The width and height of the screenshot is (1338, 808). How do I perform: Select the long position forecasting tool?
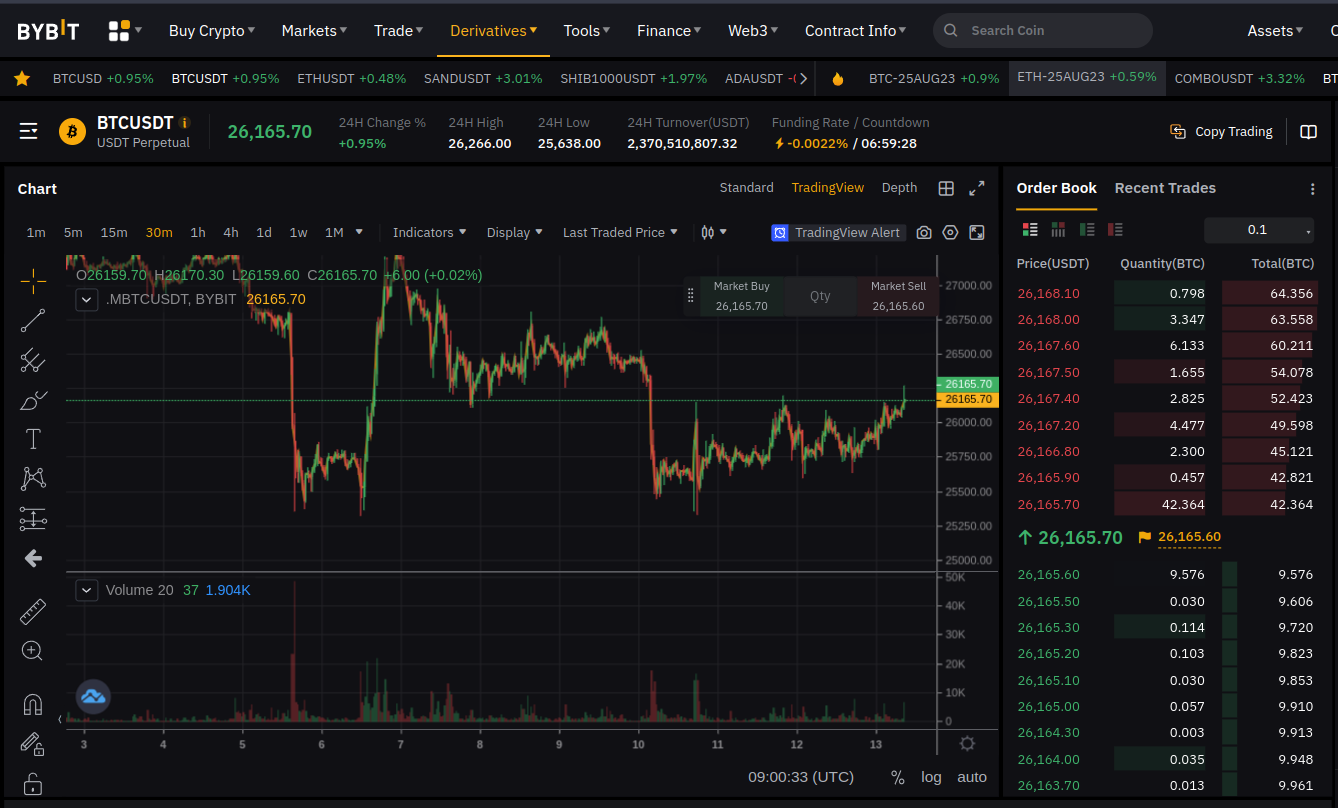click(x=33, y=518)
